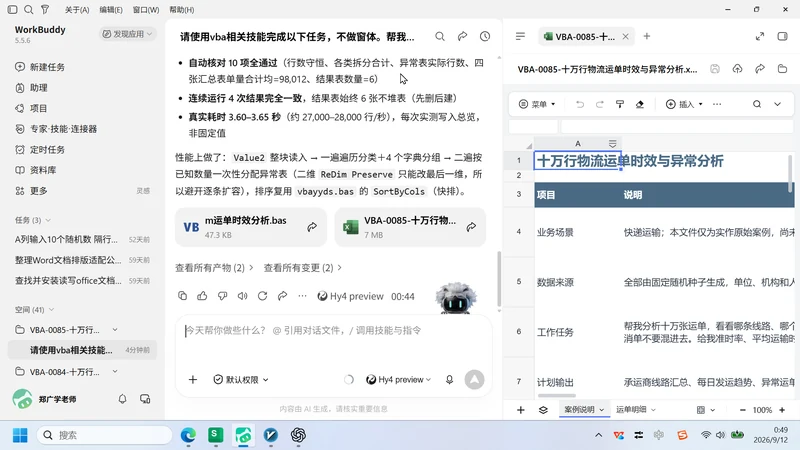The width and height of the screenshot is (800, 450).
Task: View 查看所有变更 (2) link
Action: [x=303, y=267]
